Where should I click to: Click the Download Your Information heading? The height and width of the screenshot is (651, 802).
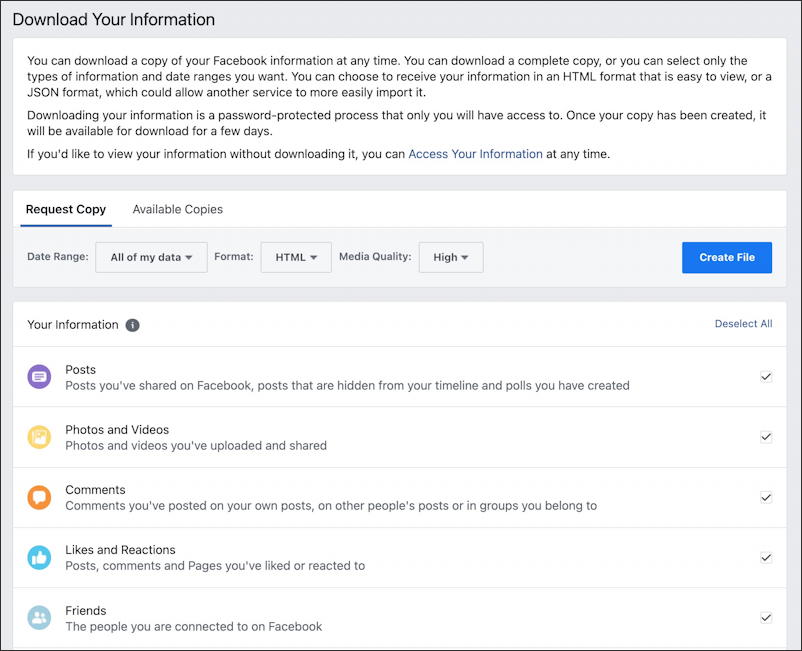point(114,19)
